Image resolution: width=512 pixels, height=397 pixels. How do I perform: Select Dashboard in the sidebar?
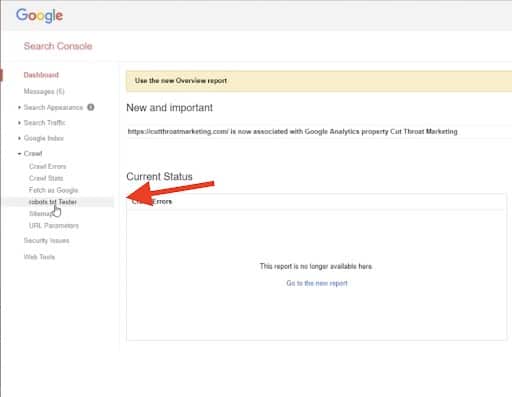(41, 75)
